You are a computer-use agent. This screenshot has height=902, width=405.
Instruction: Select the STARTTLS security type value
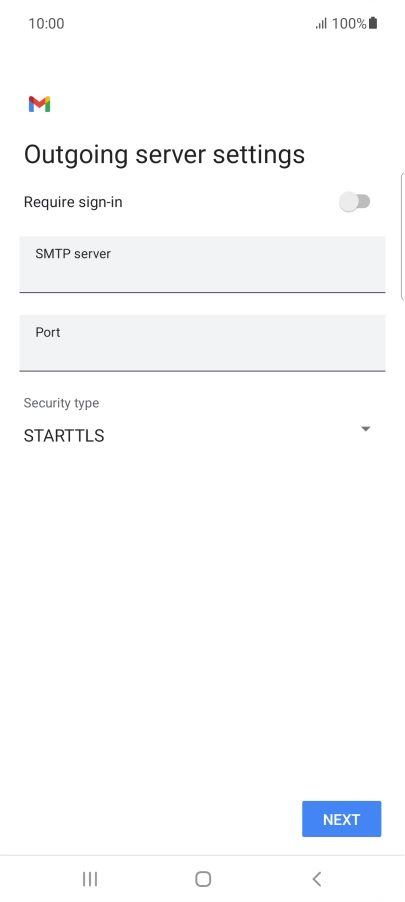coord(64,436)
